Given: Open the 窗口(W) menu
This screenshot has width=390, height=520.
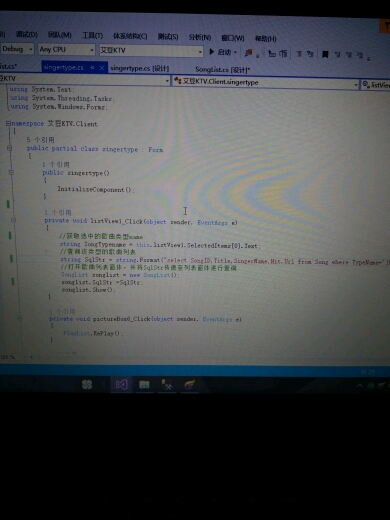Looking at the screenshot, I should click(233, 38).
